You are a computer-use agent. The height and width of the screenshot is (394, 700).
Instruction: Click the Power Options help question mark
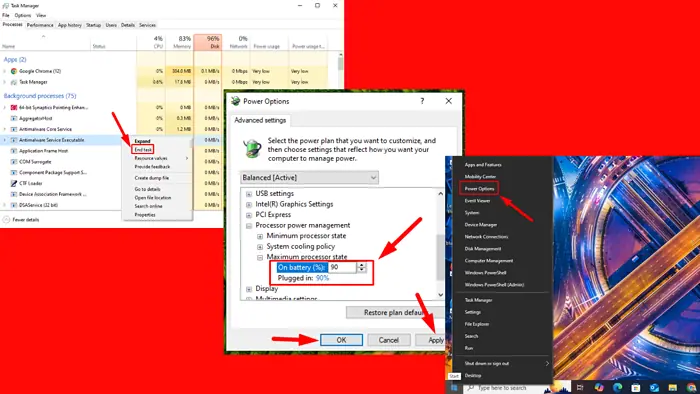(x=422, y=101)
